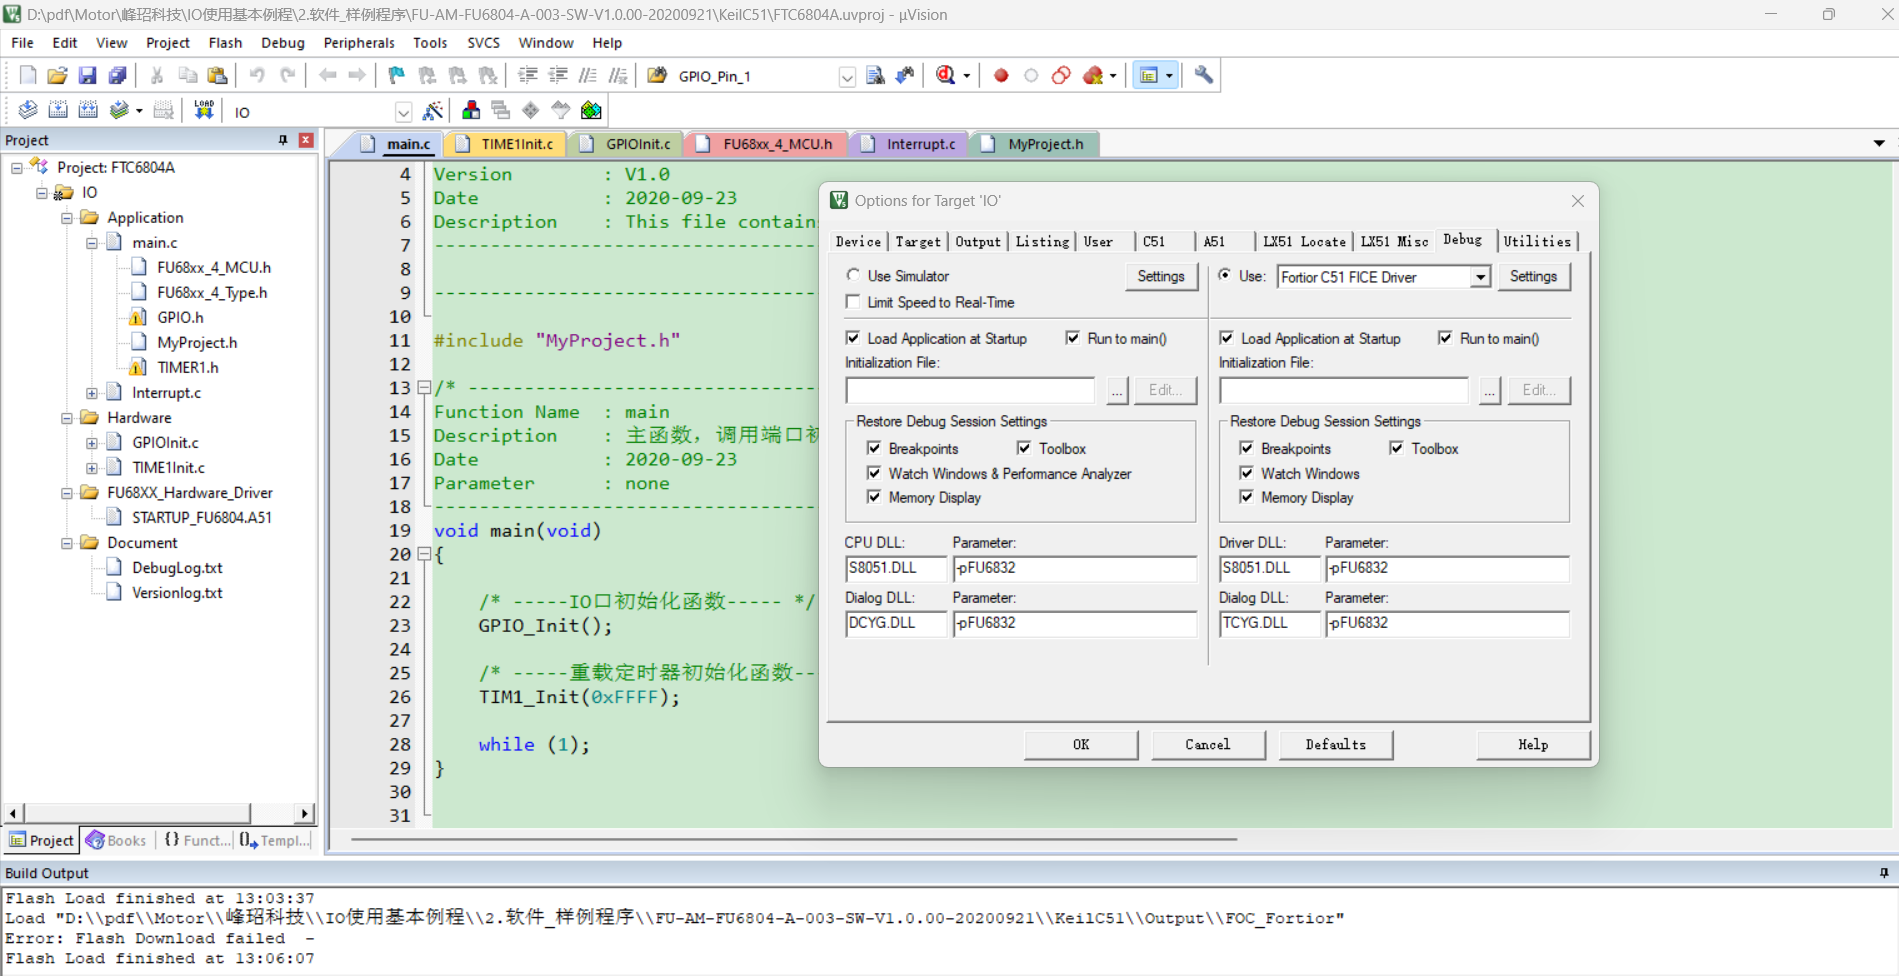This screenshot has width=1899, height=976.
Task: Click Cancel in the options dialog
Action: 1208,745
